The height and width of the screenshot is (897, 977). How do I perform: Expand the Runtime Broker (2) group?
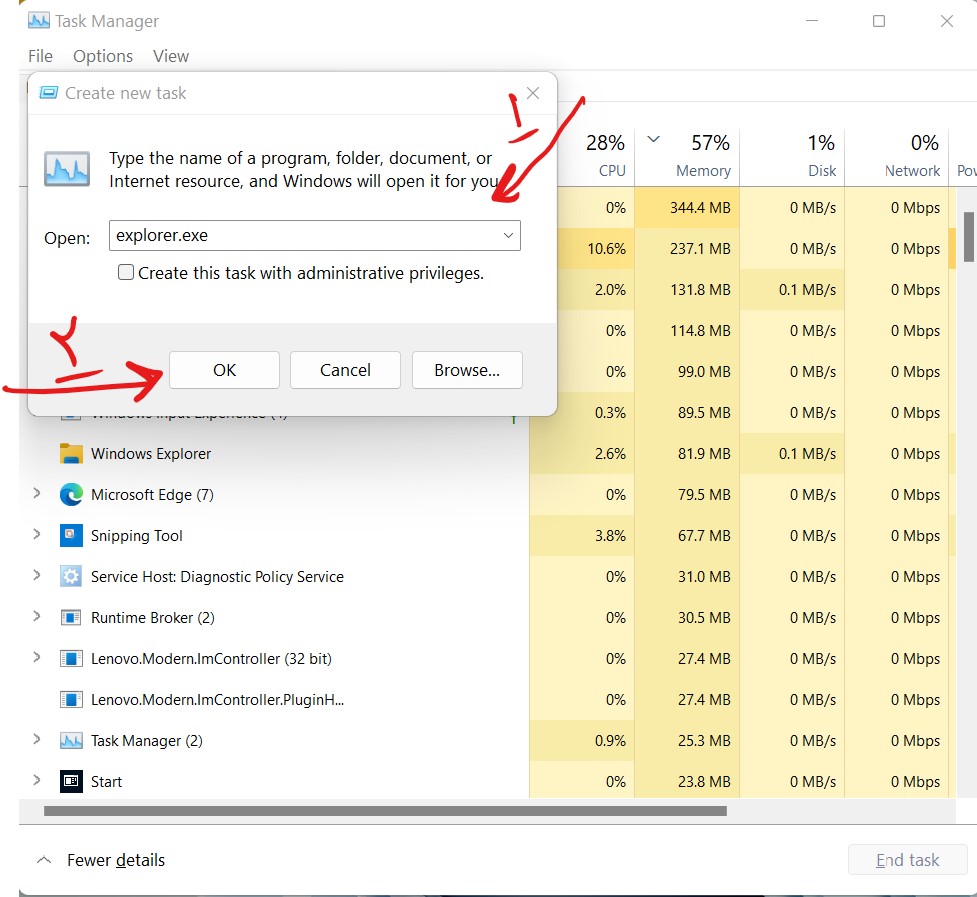[37, 617]
